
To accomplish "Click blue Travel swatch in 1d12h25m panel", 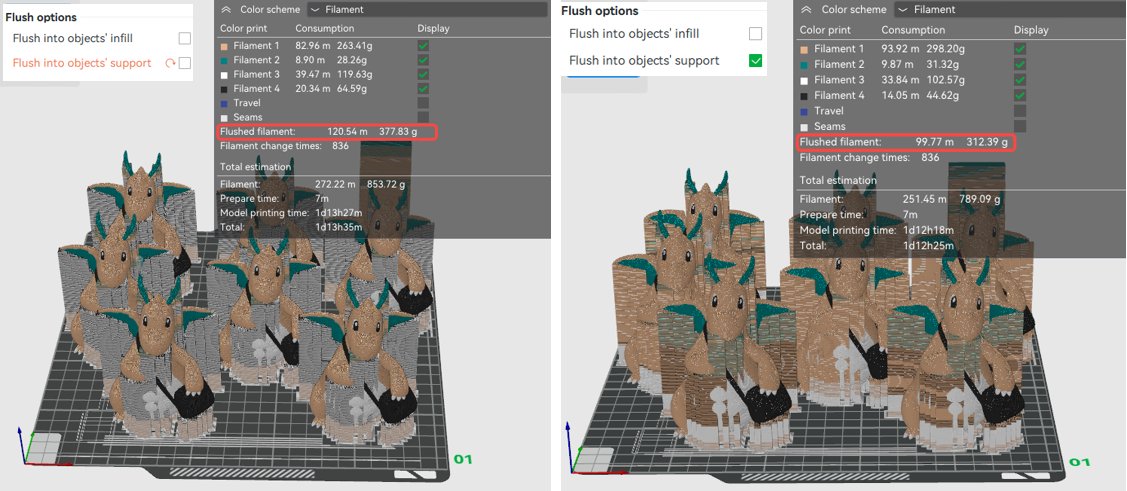I will (804, 111).
